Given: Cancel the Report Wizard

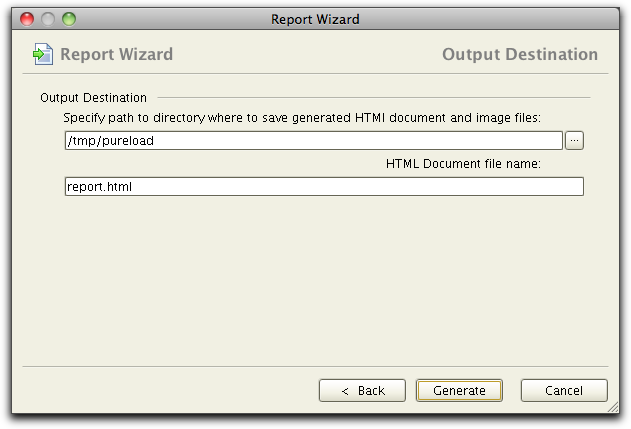Looking at the screenshot, I should click(564, 390).
